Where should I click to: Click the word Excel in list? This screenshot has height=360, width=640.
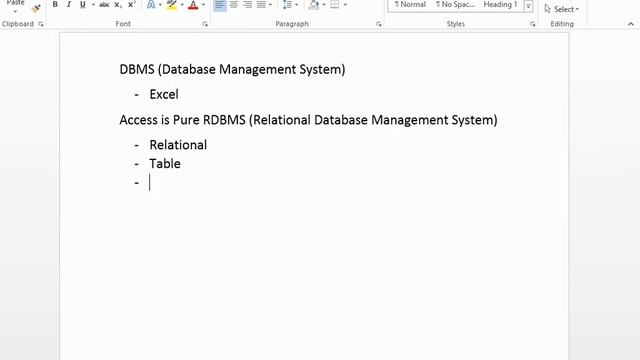(164, 94)
